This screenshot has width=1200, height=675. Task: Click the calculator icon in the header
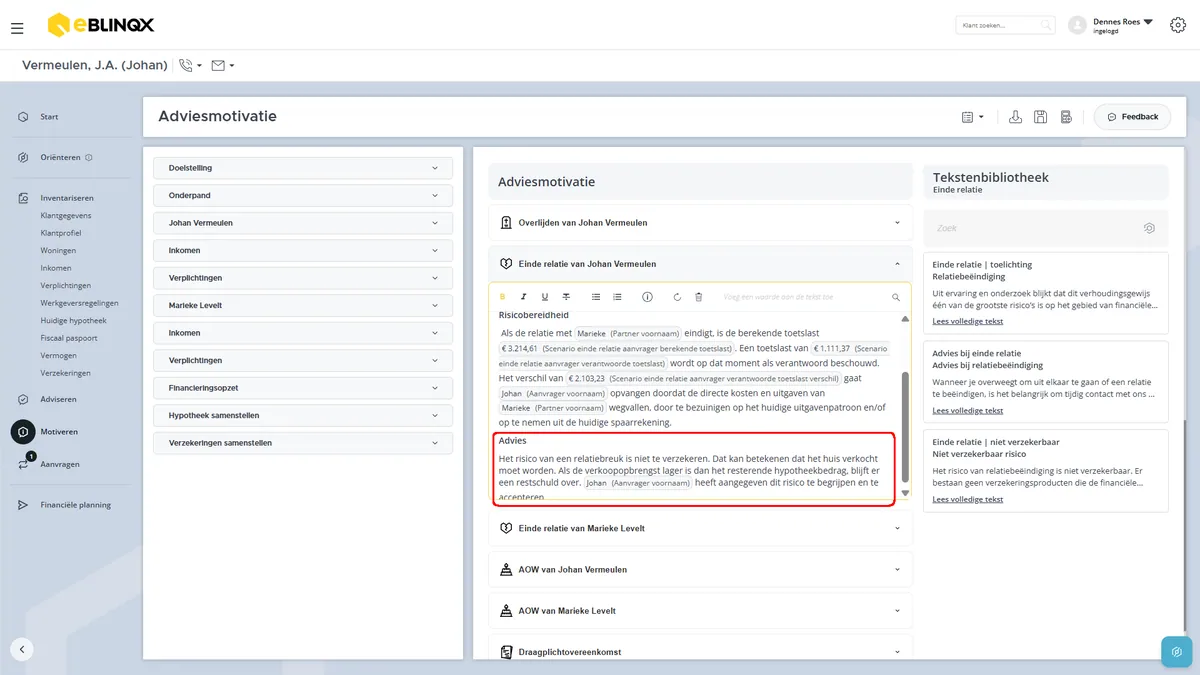click(1066, 117)
